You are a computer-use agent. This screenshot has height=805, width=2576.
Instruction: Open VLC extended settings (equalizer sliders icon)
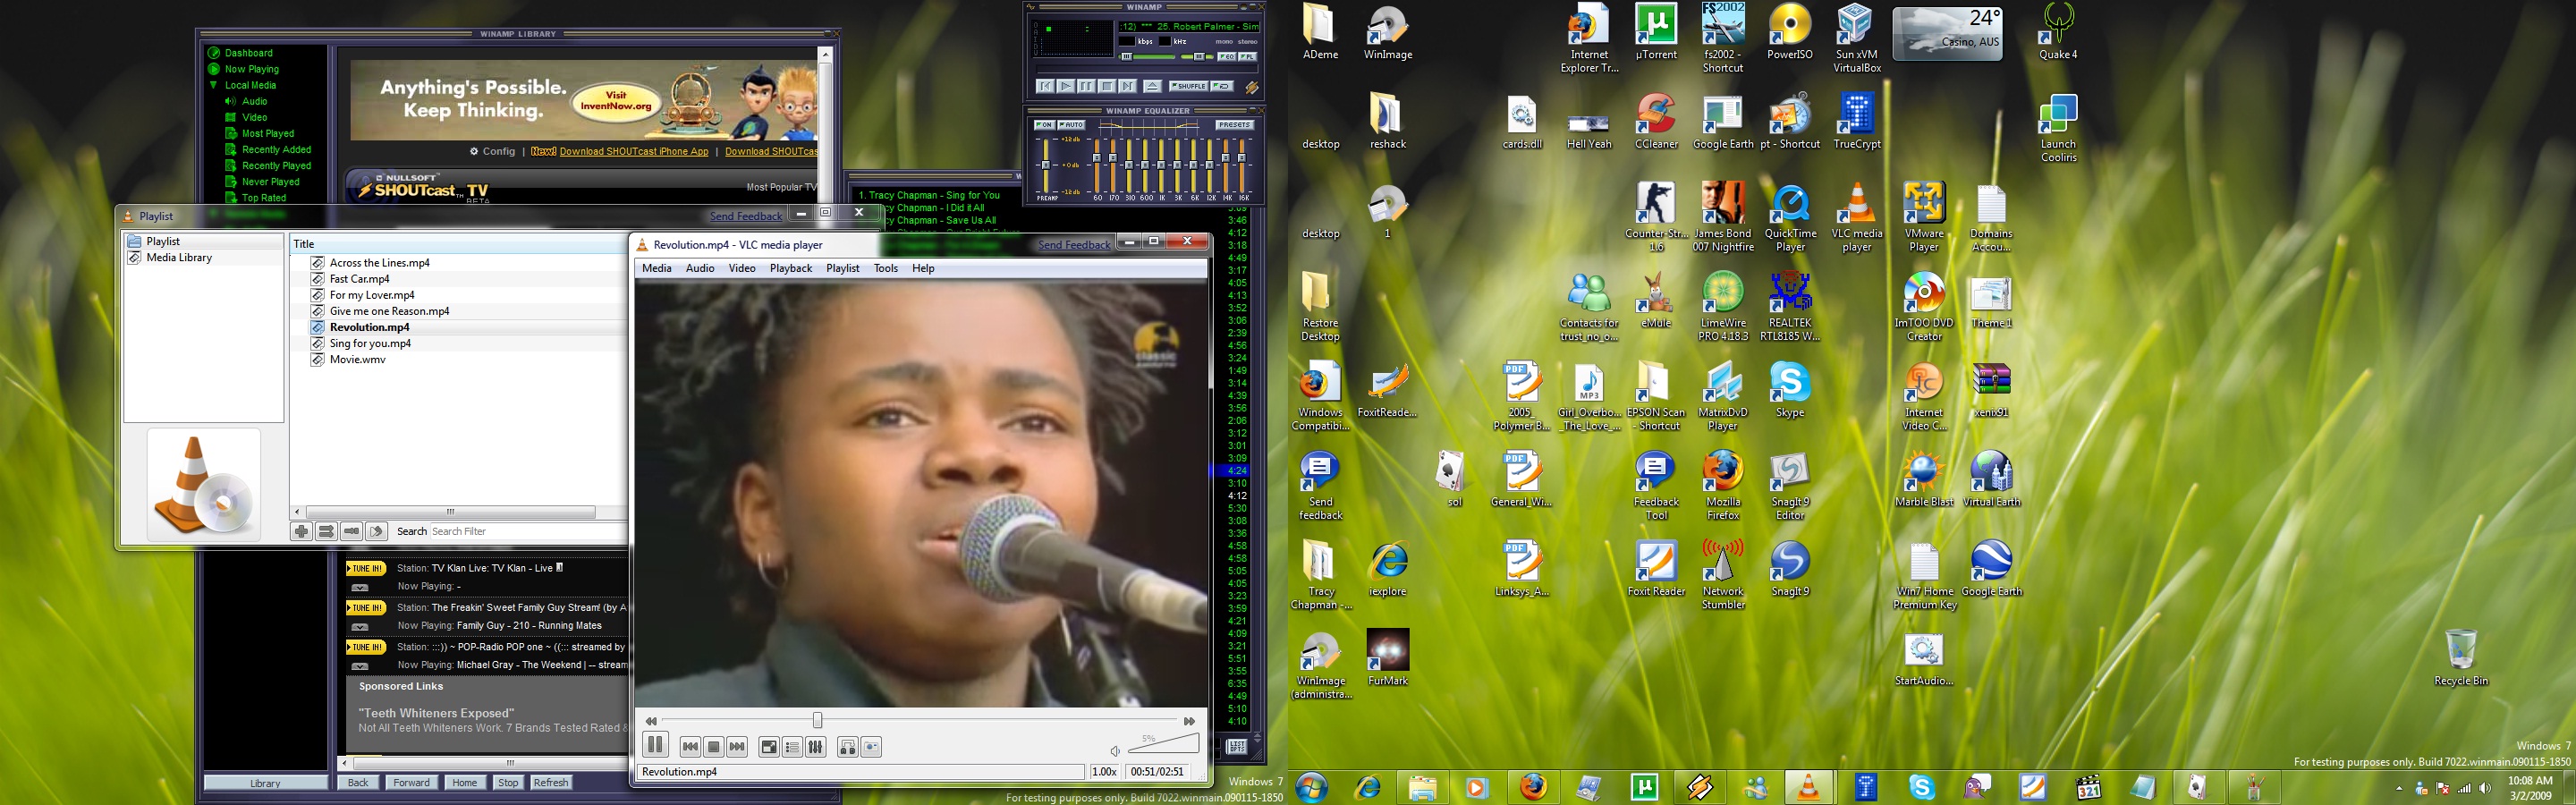click(816, 747)
